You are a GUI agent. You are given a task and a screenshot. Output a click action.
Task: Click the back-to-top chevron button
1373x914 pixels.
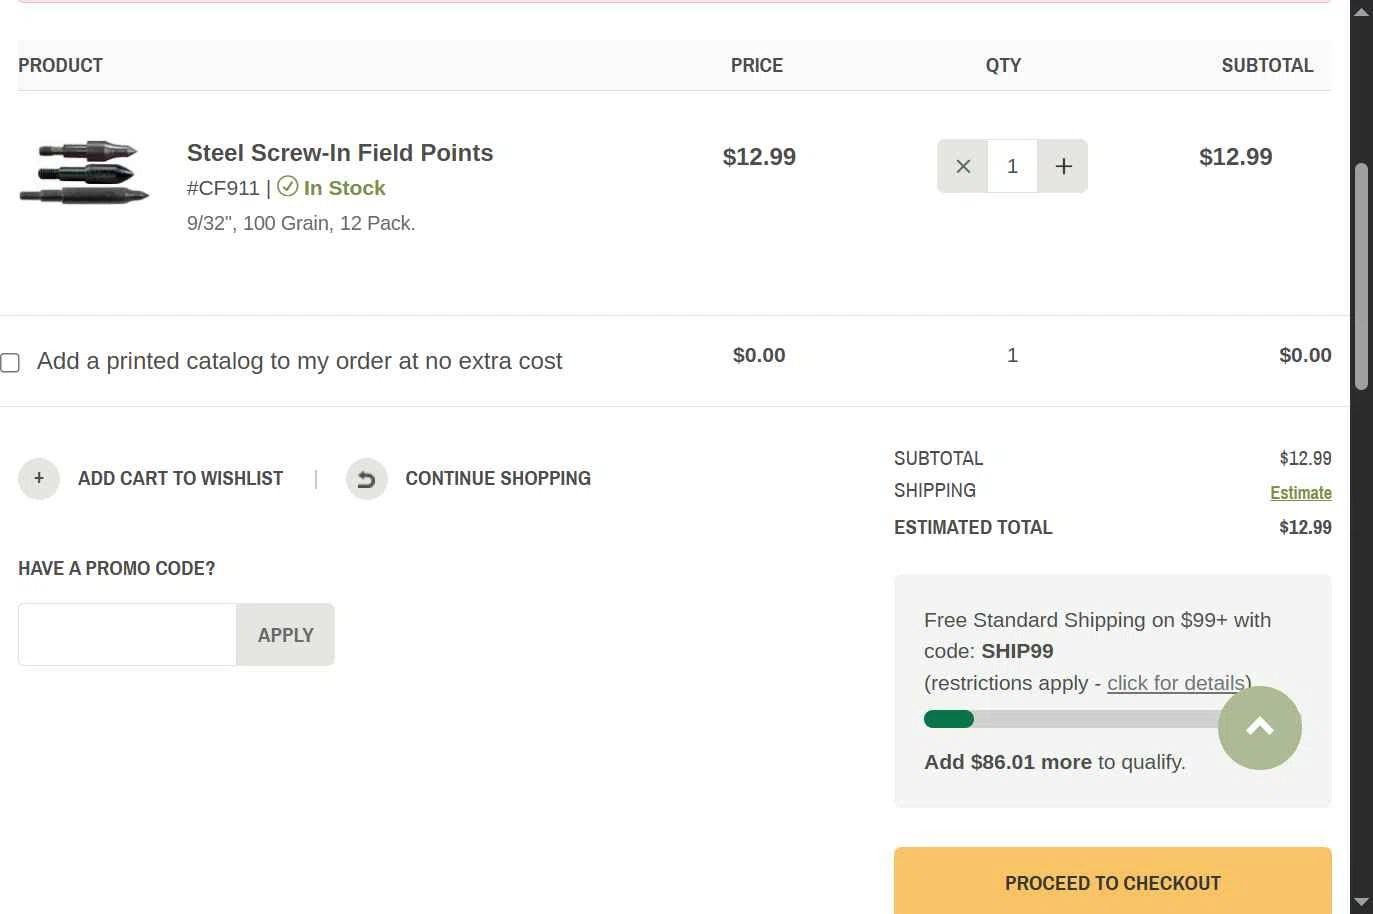[x=1260, y=727]
